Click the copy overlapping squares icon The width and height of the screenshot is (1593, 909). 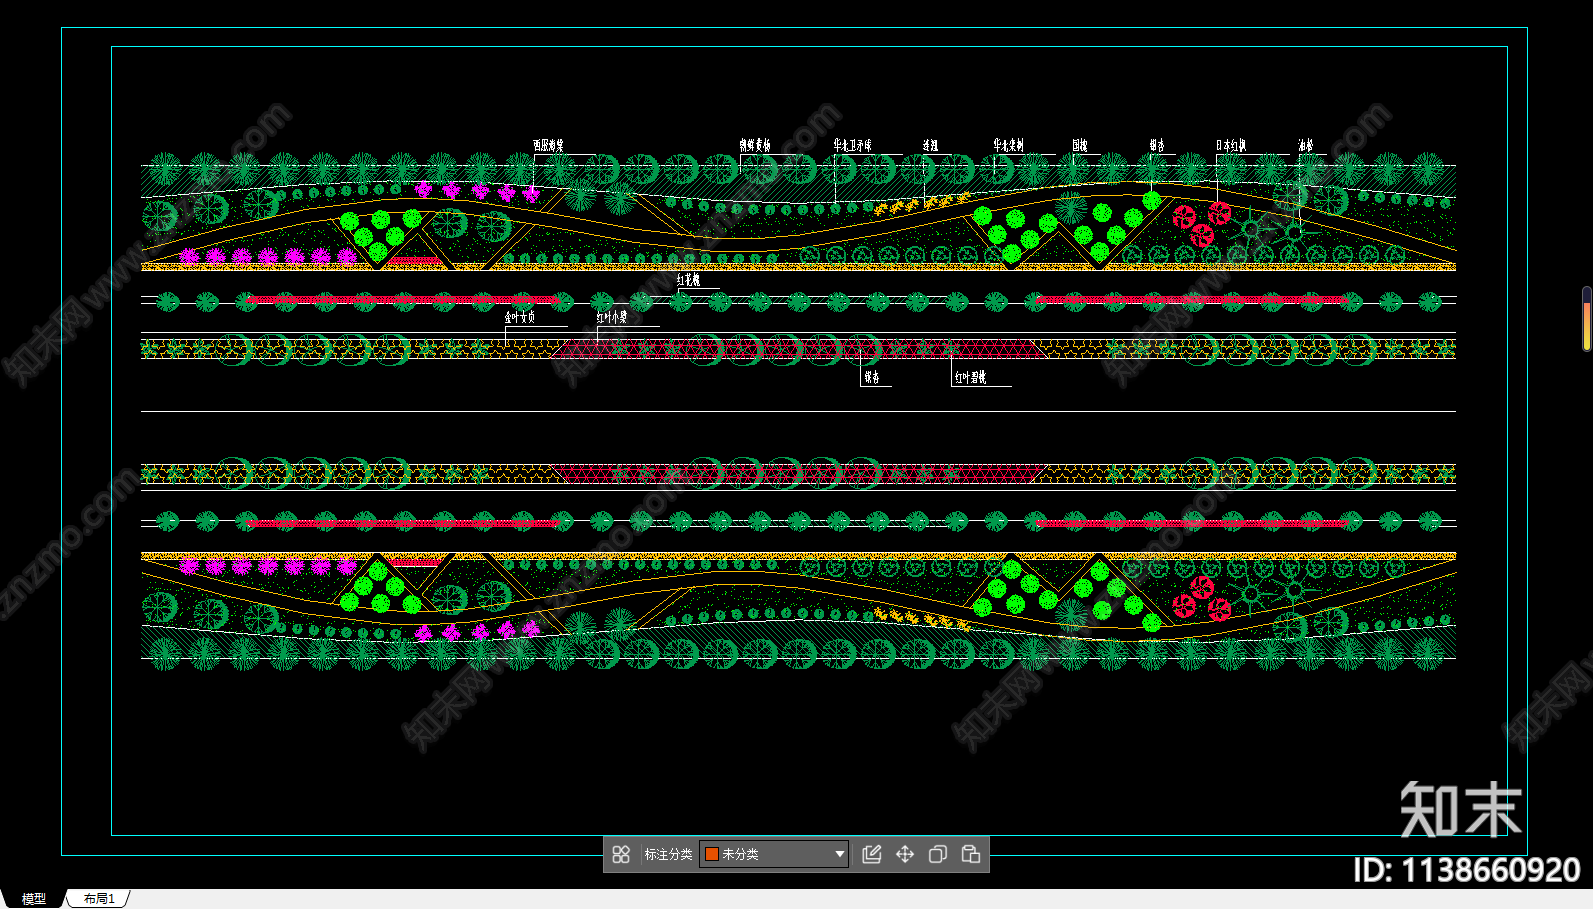pyautogui.click(x=938, y=854)
